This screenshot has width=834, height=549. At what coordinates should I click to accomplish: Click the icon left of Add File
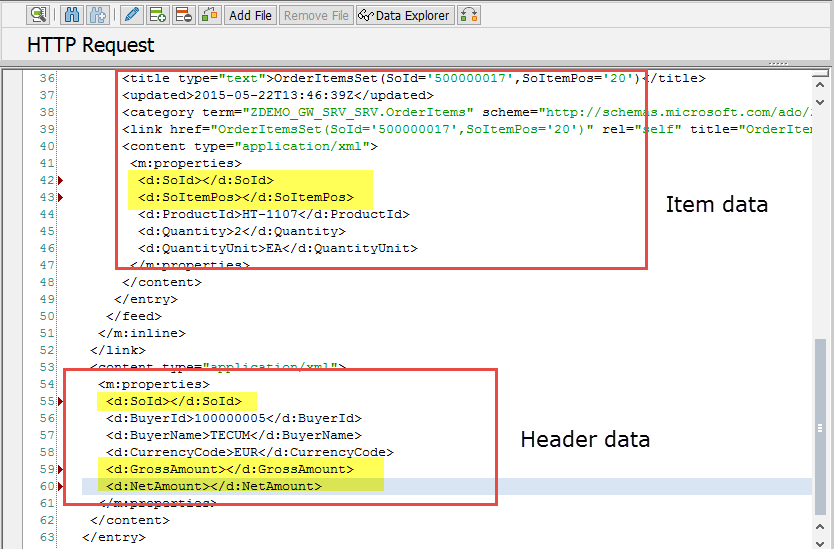[x=209, y=15]
